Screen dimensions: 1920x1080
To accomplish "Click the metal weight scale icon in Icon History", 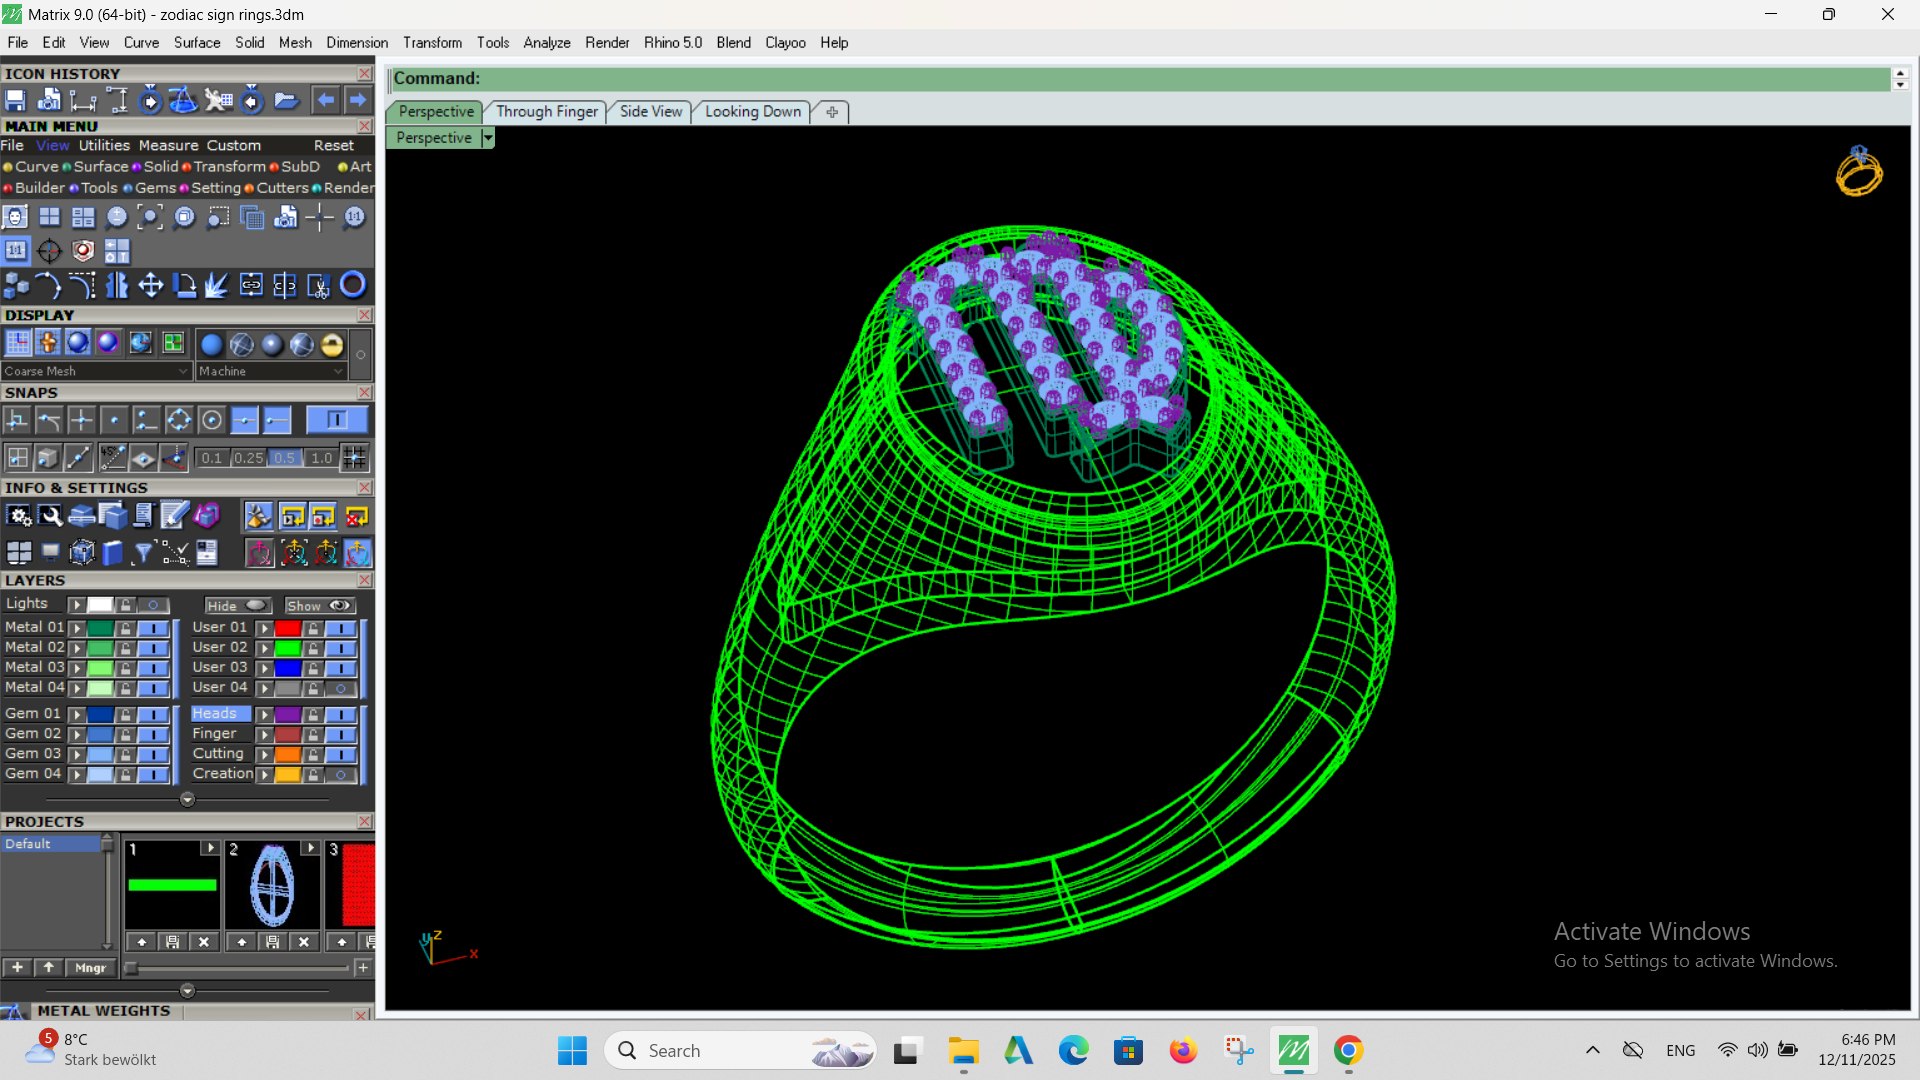I will 183,100.
